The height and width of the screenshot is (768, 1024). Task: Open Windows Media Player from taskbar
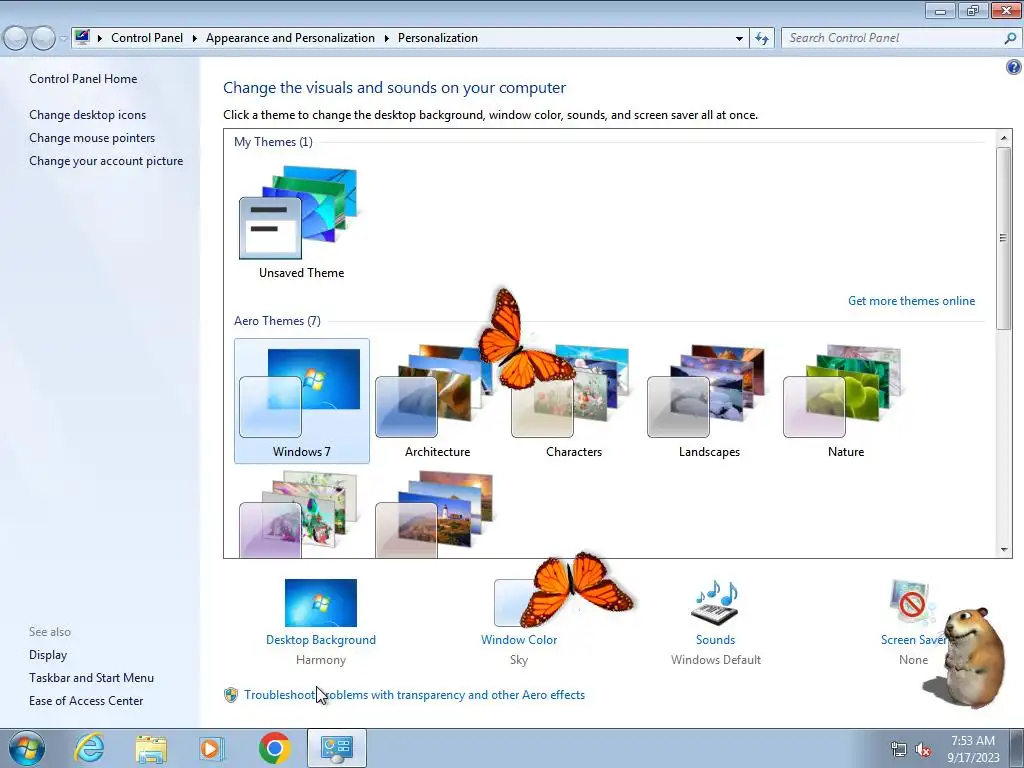click(x=212, y=748)
